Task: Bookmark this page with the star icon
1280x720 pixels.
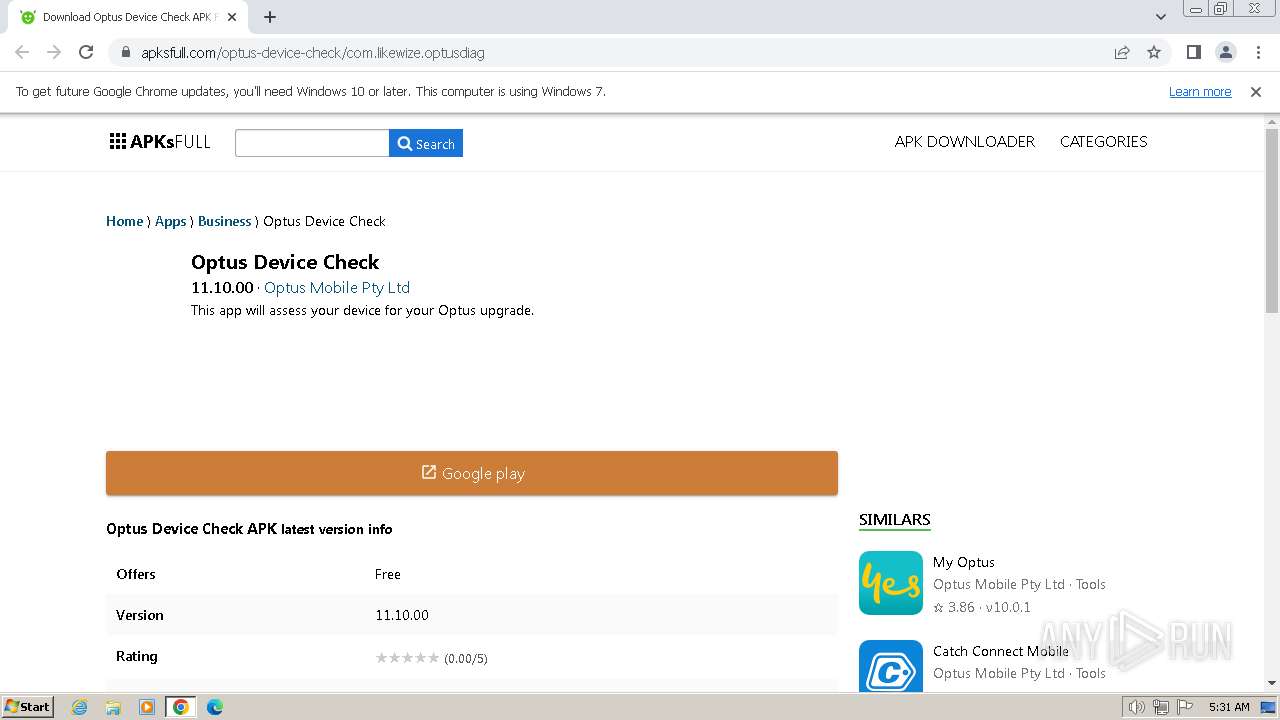Action: point(1154,52)
